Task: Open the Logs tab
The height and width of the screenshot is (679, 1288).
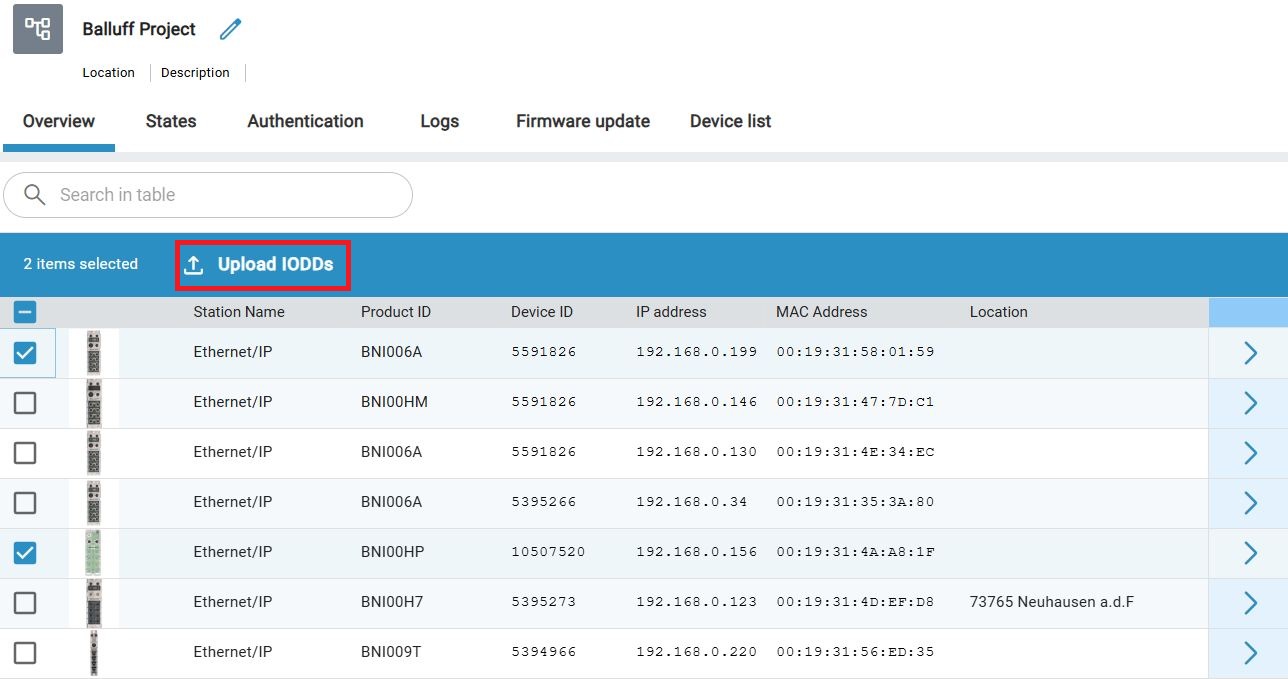Action: [x=440, y=121]
